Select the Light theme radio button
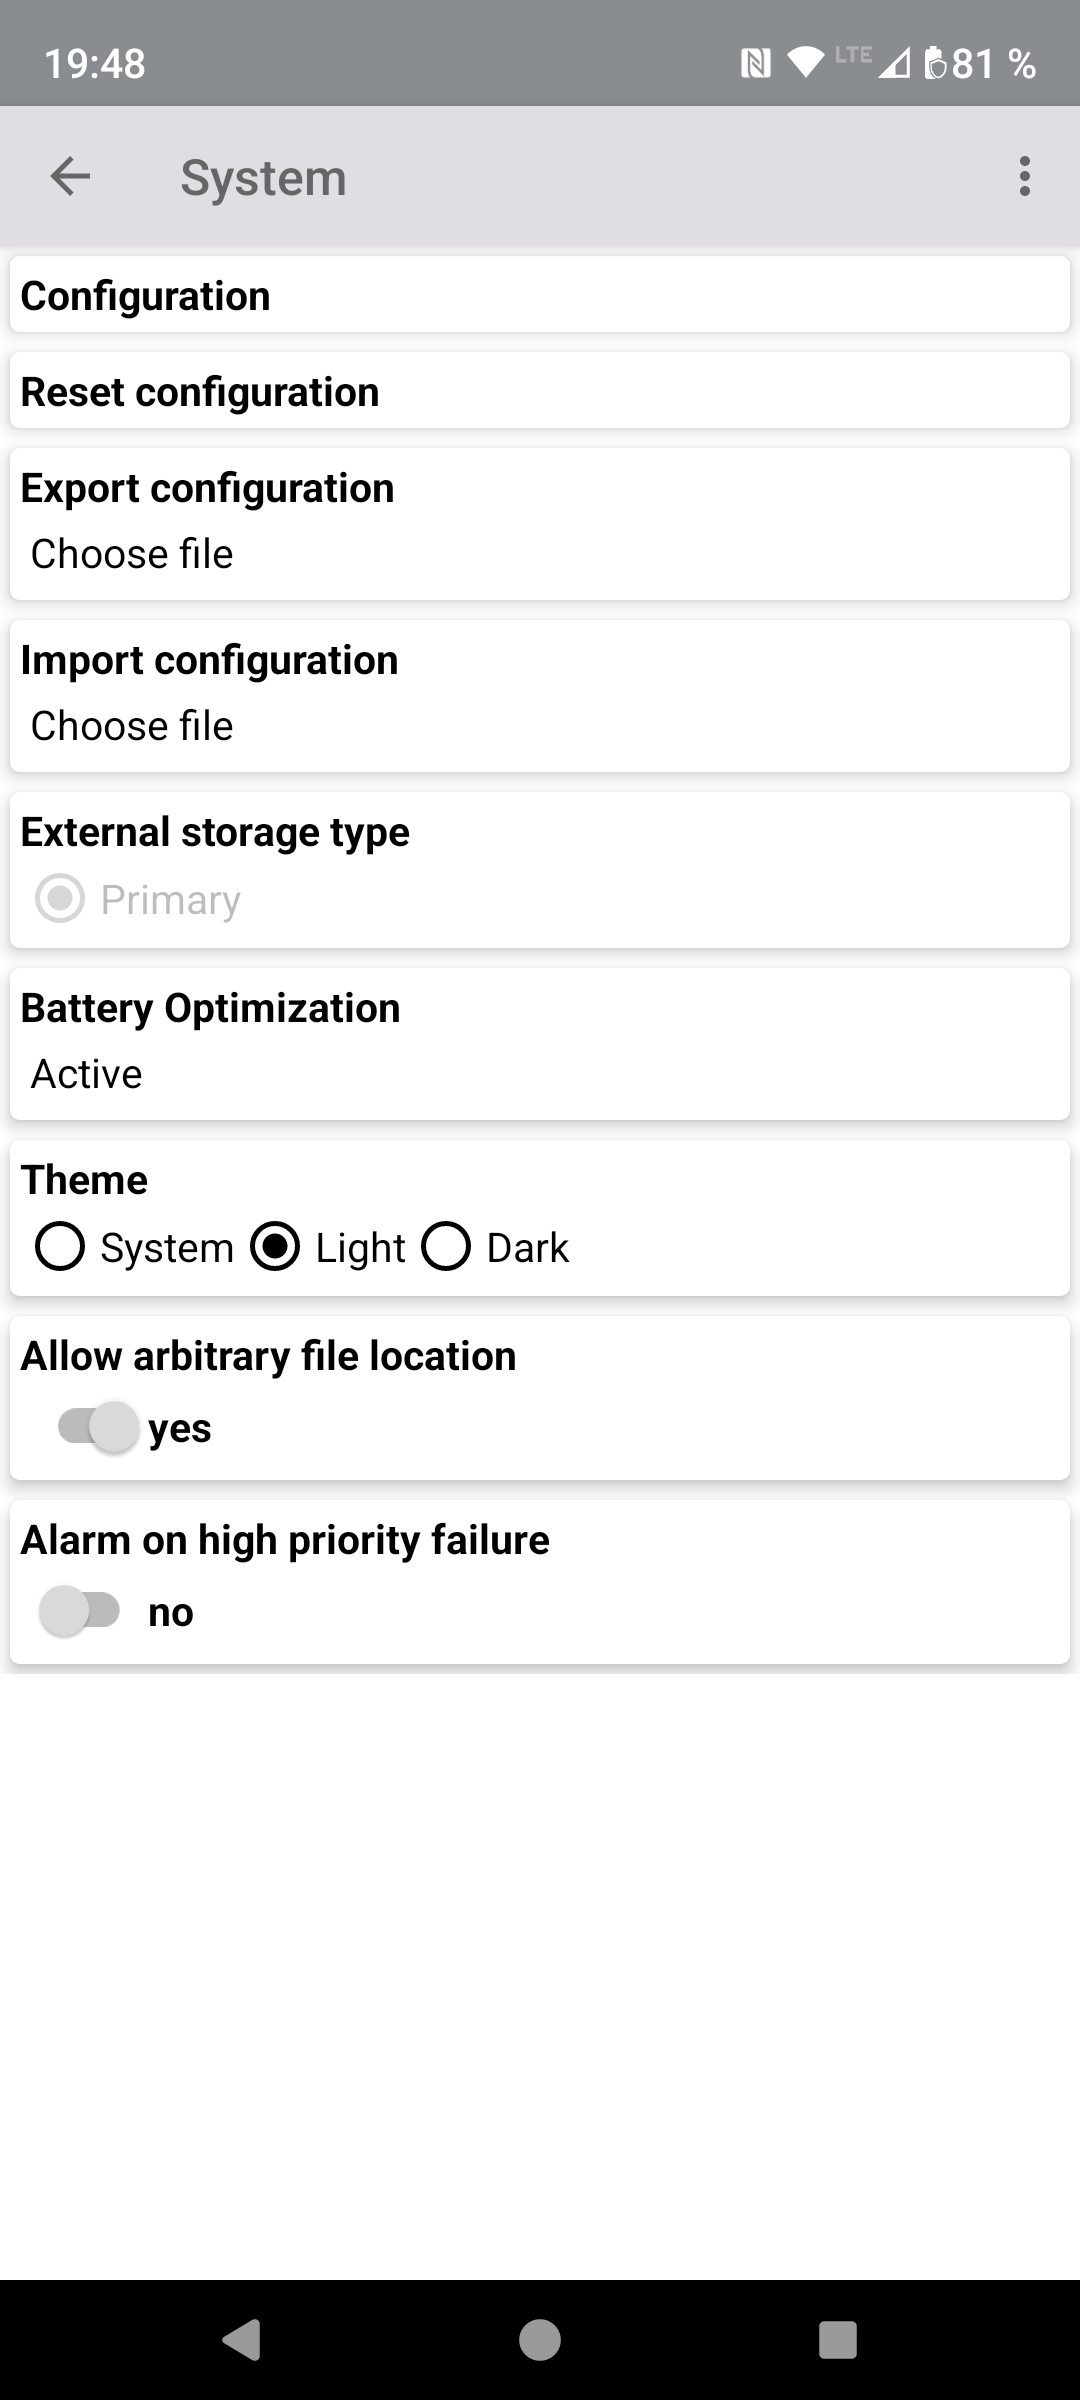1080x2400 pixels. (275, 1247)
